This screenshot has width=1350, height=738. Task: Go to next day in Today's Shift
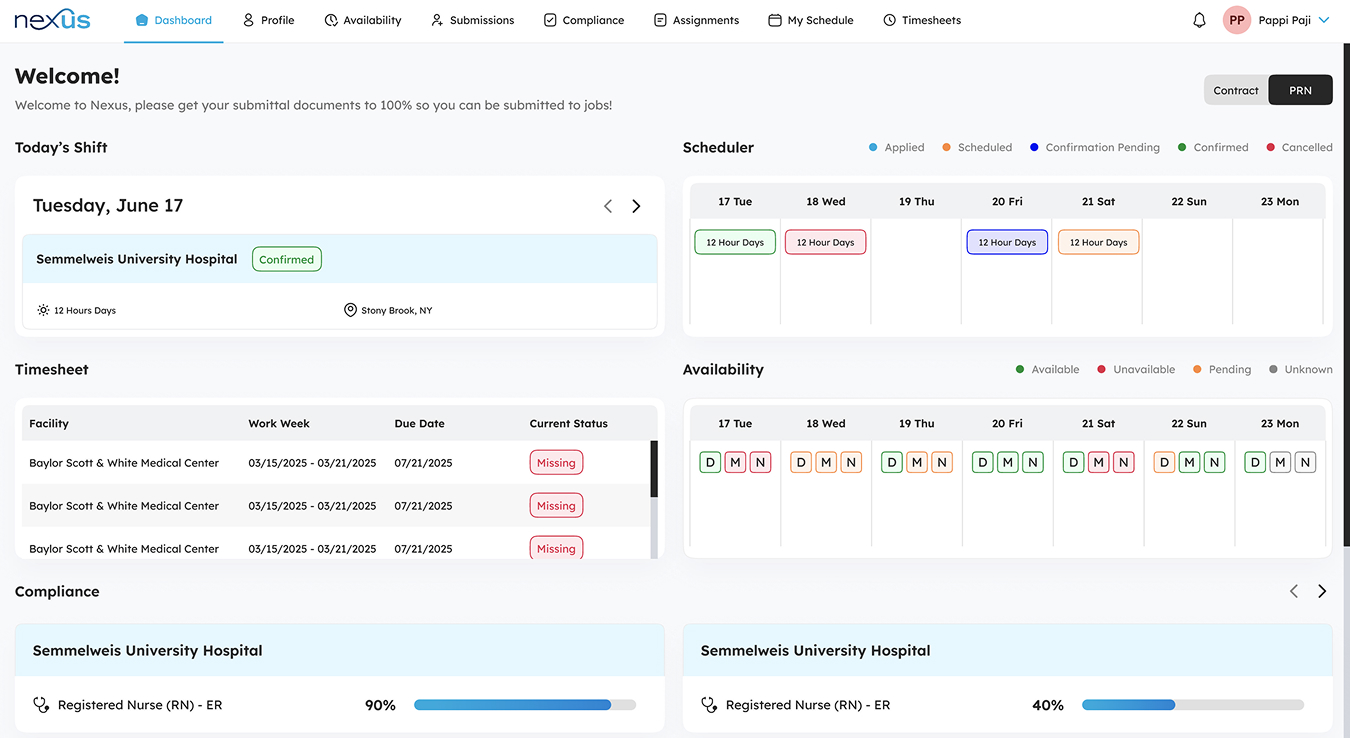pyautogui.click(x=636, y=206)
